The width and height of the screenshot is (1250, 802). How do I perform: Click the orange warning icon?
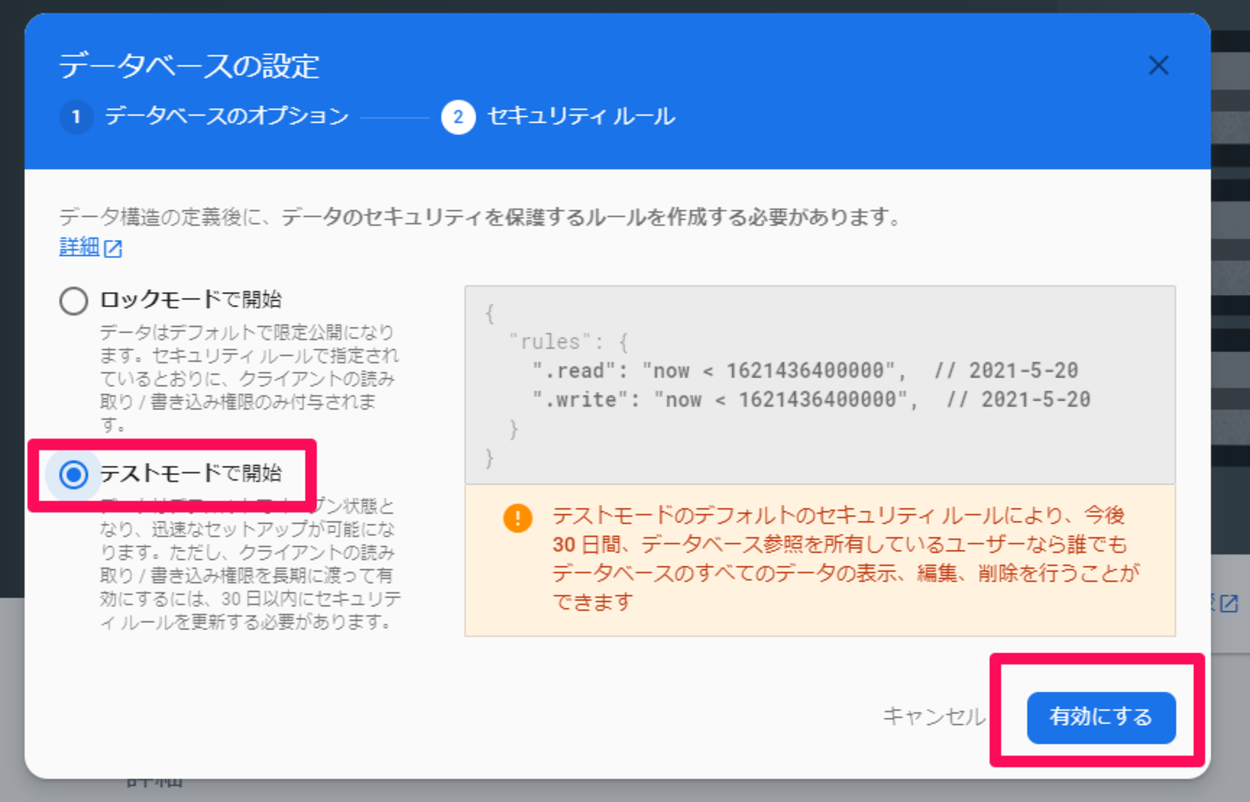click(517, 518)
